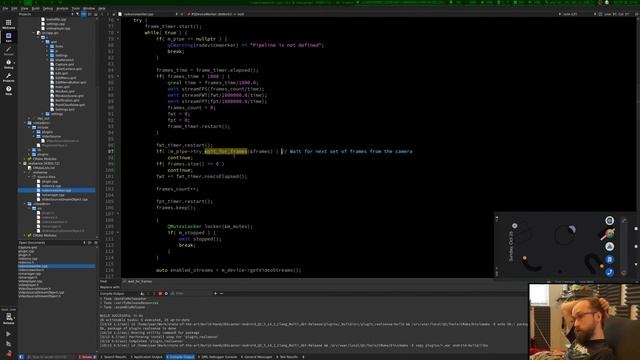Viewport: 640px width, 360px height.
Task: Click the blue messages icon above phone icon
Action: tap(609, 260)
